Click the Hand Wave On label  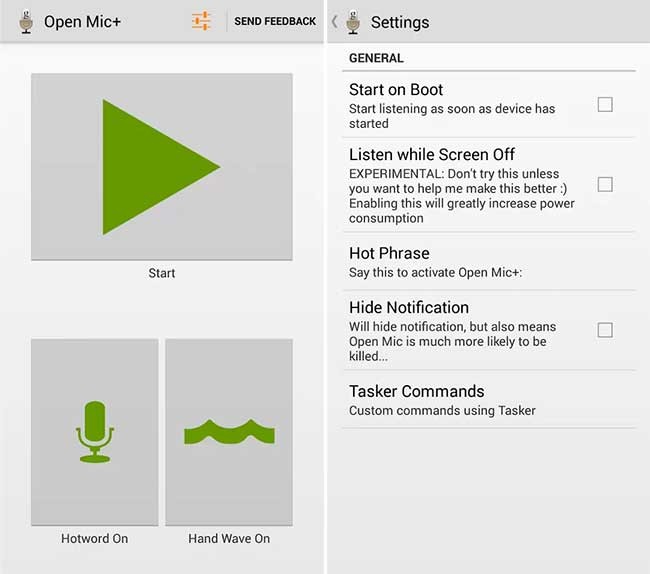point(229,538)
